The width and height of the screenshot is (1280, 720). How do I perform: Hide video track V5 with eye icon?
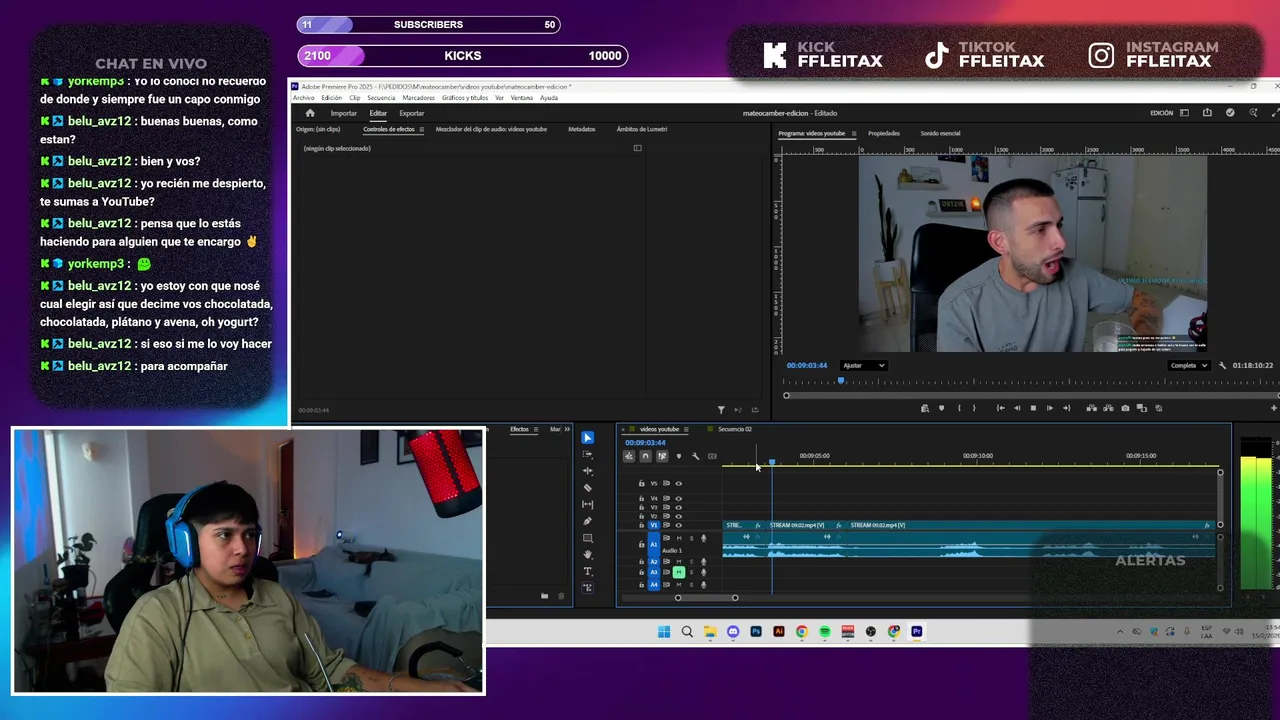679,484
